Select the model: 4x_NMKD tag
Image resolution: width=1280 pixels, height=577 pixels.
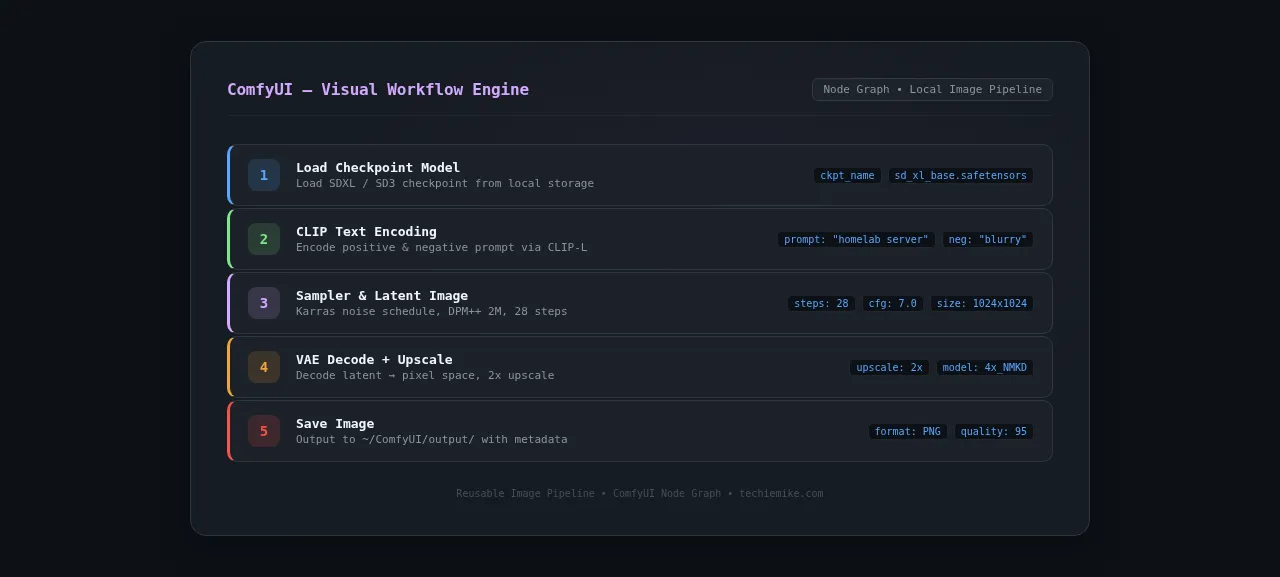[985, 368]
